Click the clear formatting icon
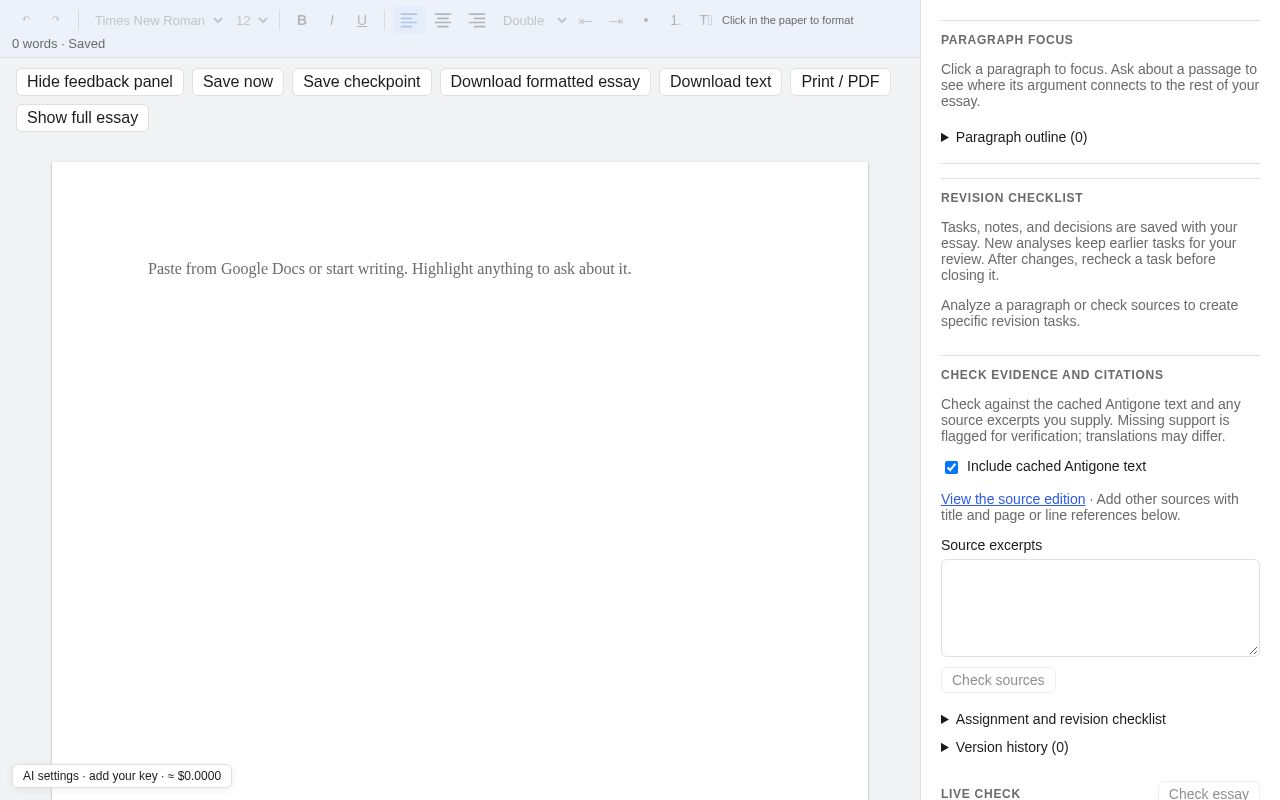 pos(706,20)
